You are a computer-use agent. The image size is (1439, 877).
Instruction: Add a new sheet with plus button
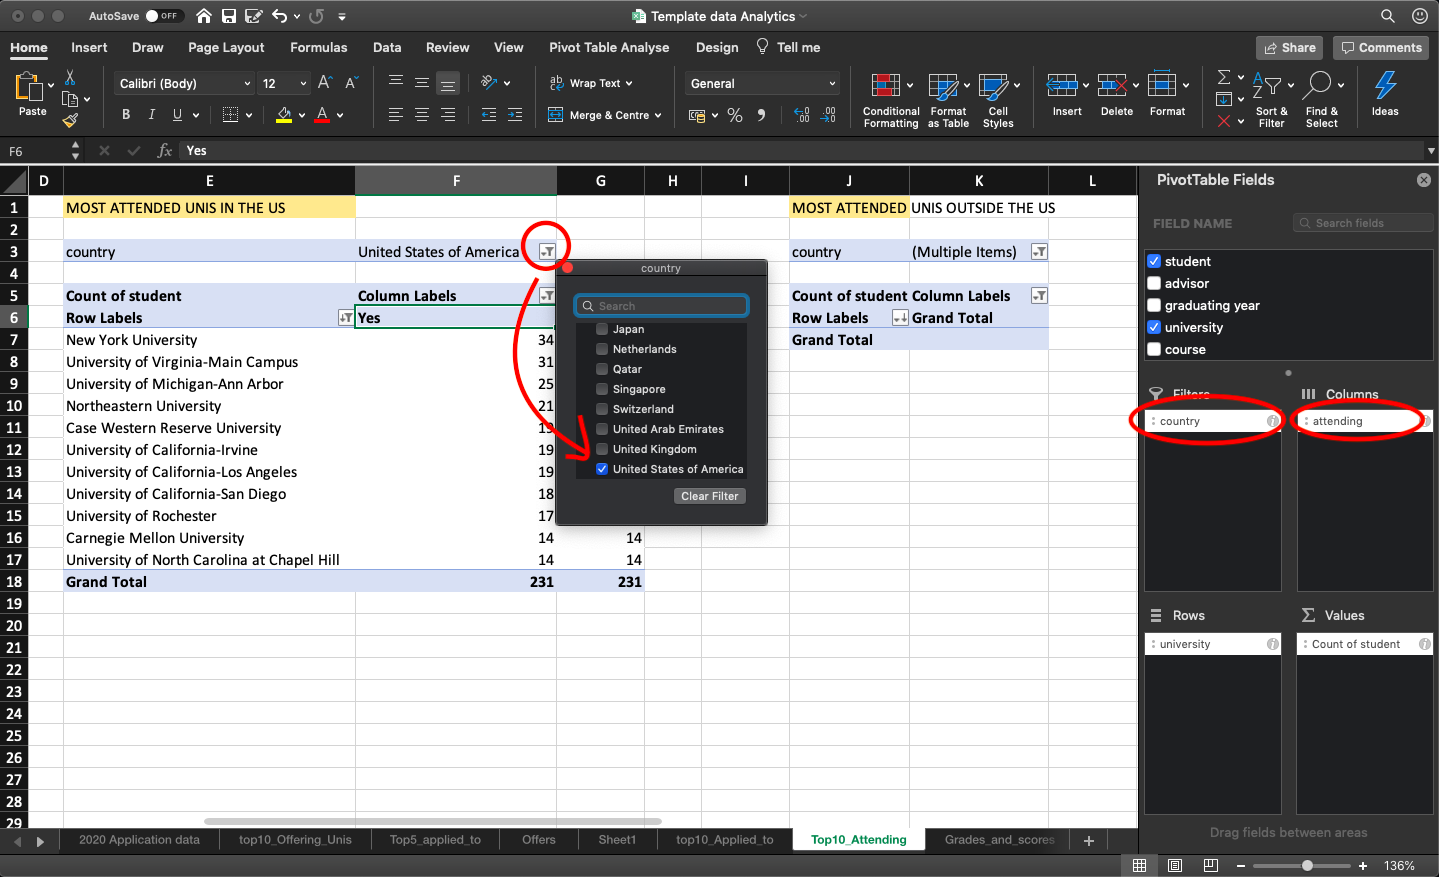coord(1089,841)
